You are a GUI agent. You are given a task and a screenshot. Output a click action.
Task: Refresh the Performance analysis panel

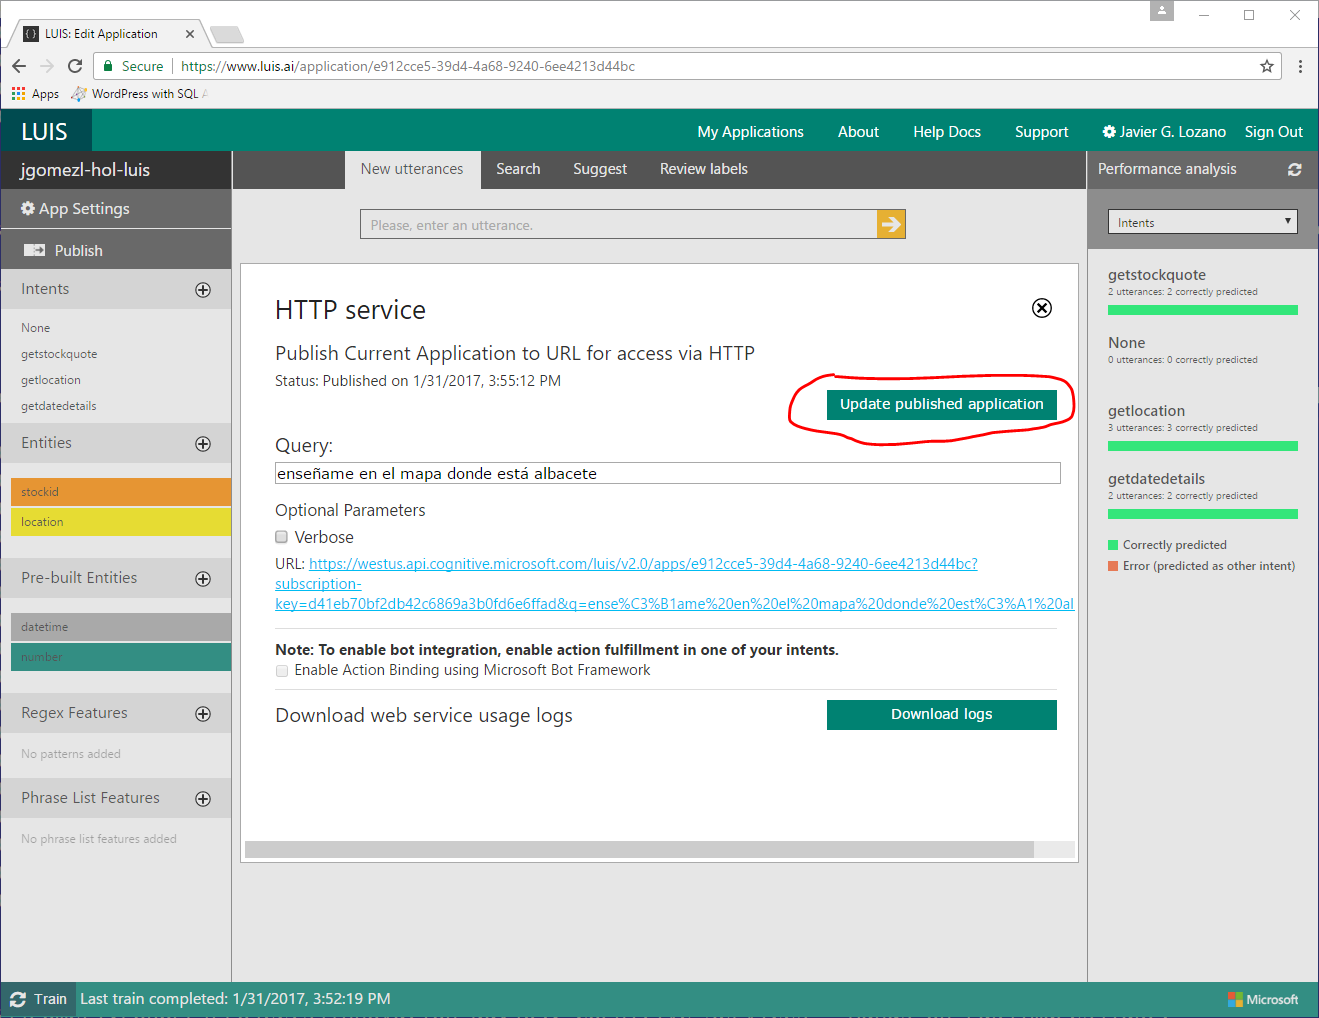point(1294,170)
